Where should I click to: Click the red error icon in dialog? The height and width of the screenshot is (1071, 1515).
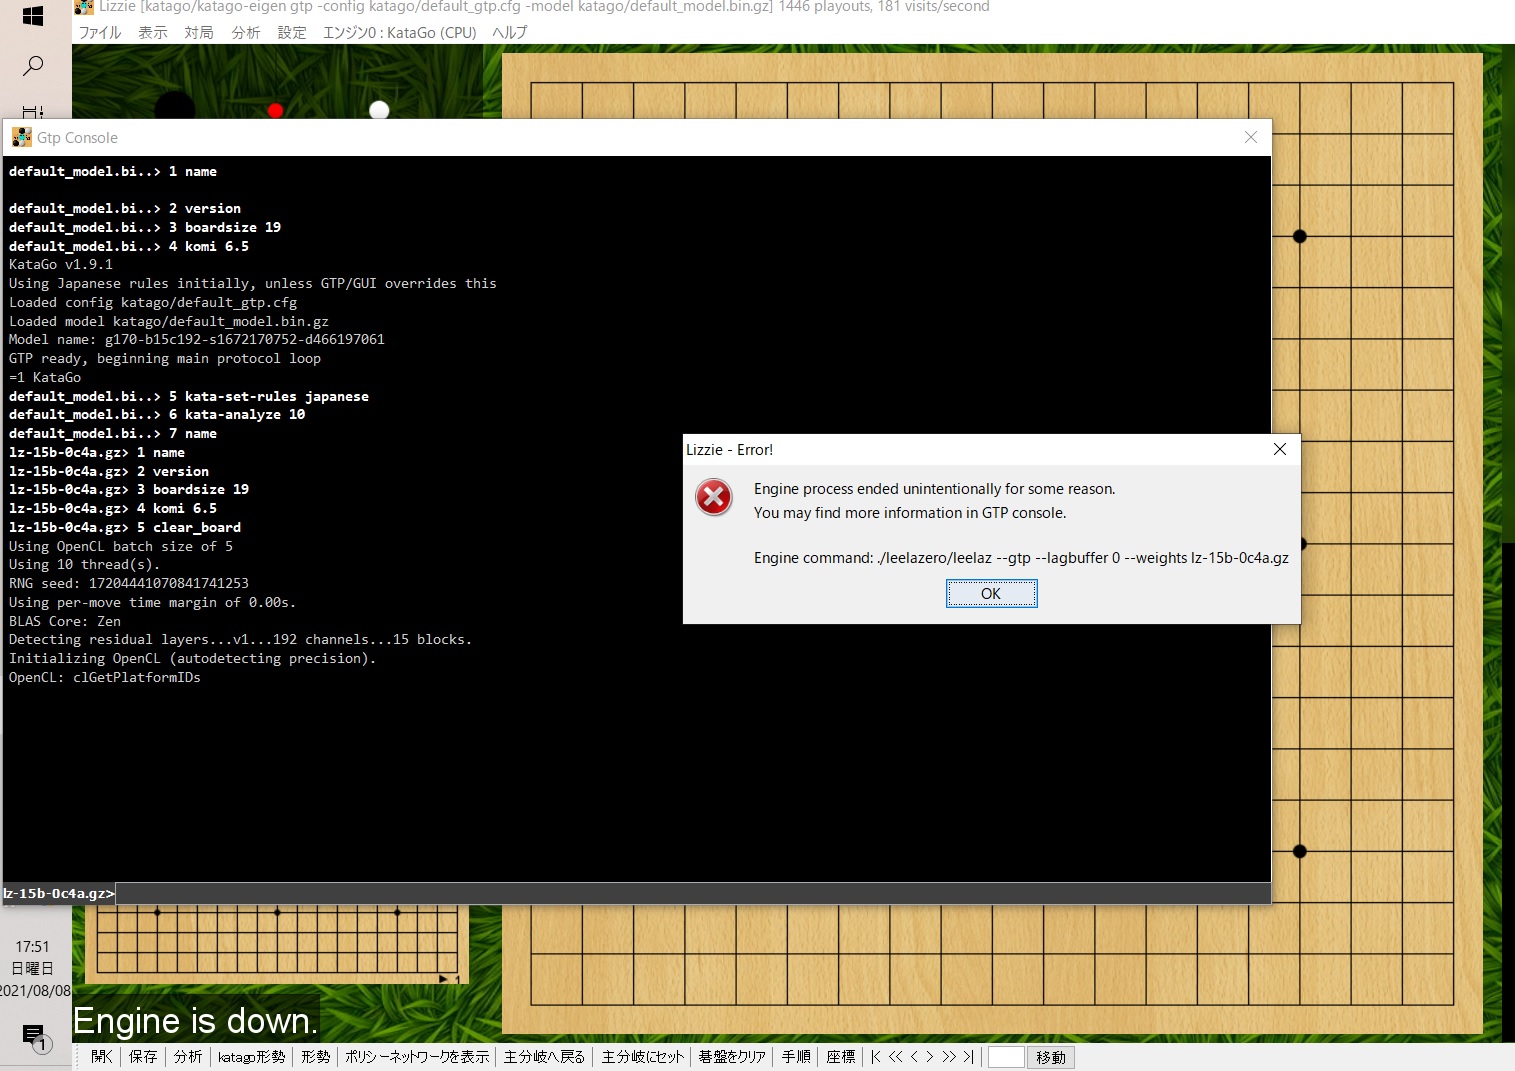click(714, 497)
